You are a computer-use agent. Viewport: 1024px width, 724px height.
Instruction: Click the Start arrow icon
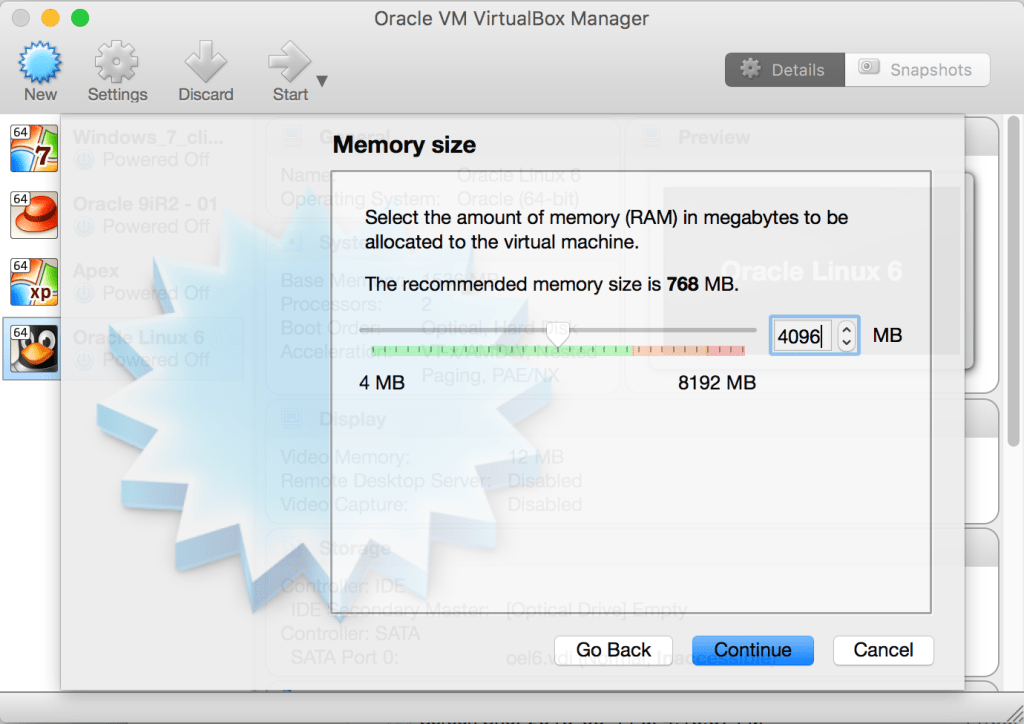289,61
